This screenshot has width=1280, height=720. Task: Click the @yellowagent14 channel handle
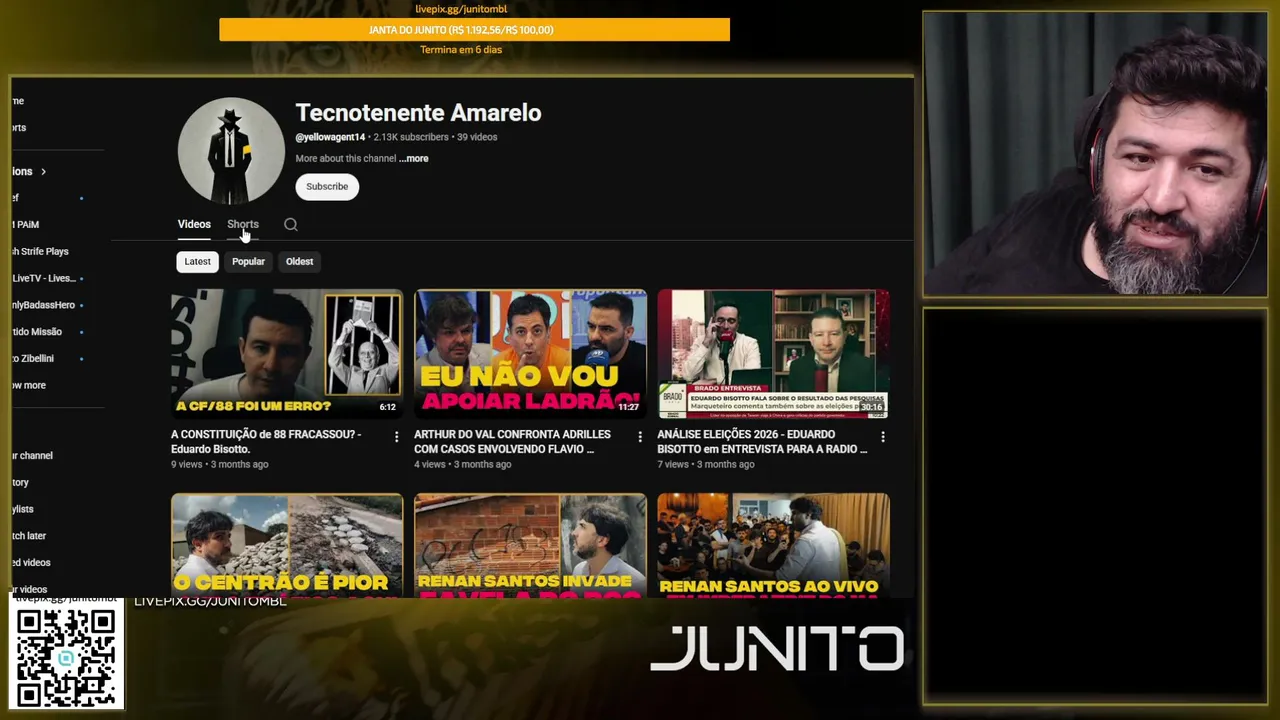(330, 137)
